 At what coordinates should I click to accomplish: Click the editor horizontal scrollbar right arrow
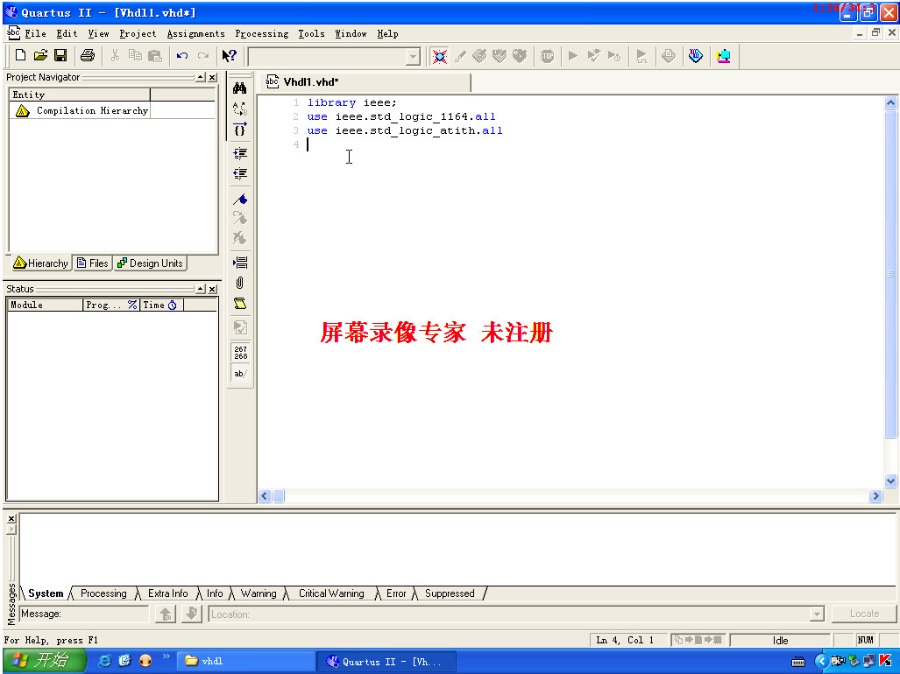tap(876, 495)
